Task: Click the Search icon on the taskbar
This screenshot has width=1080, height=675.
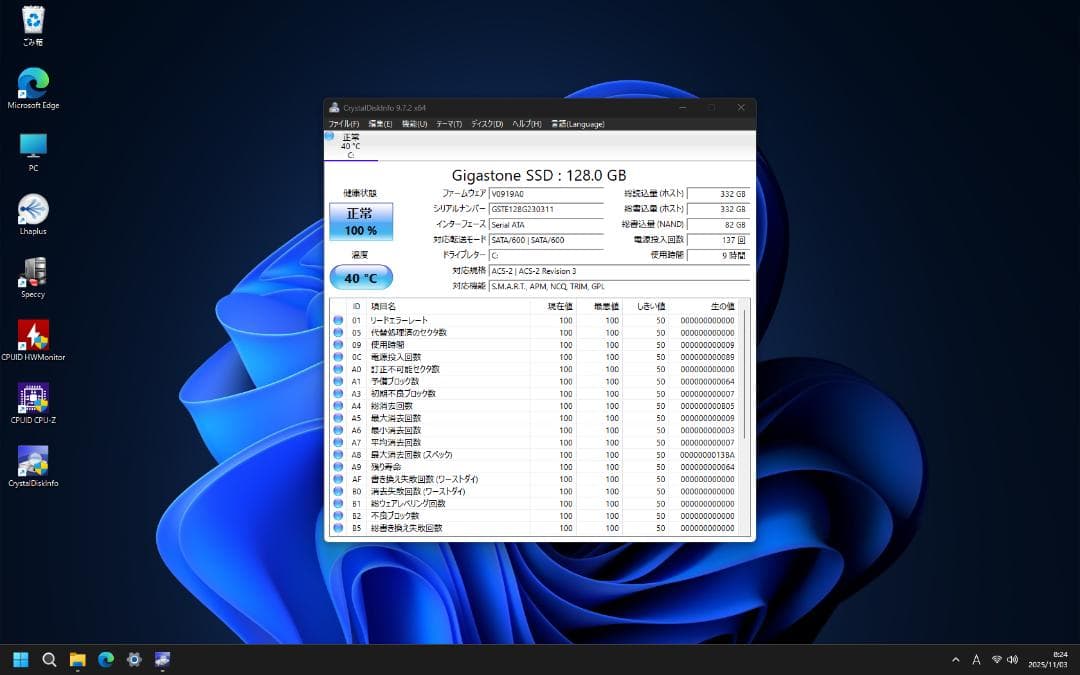Action: tap(48, 659)
